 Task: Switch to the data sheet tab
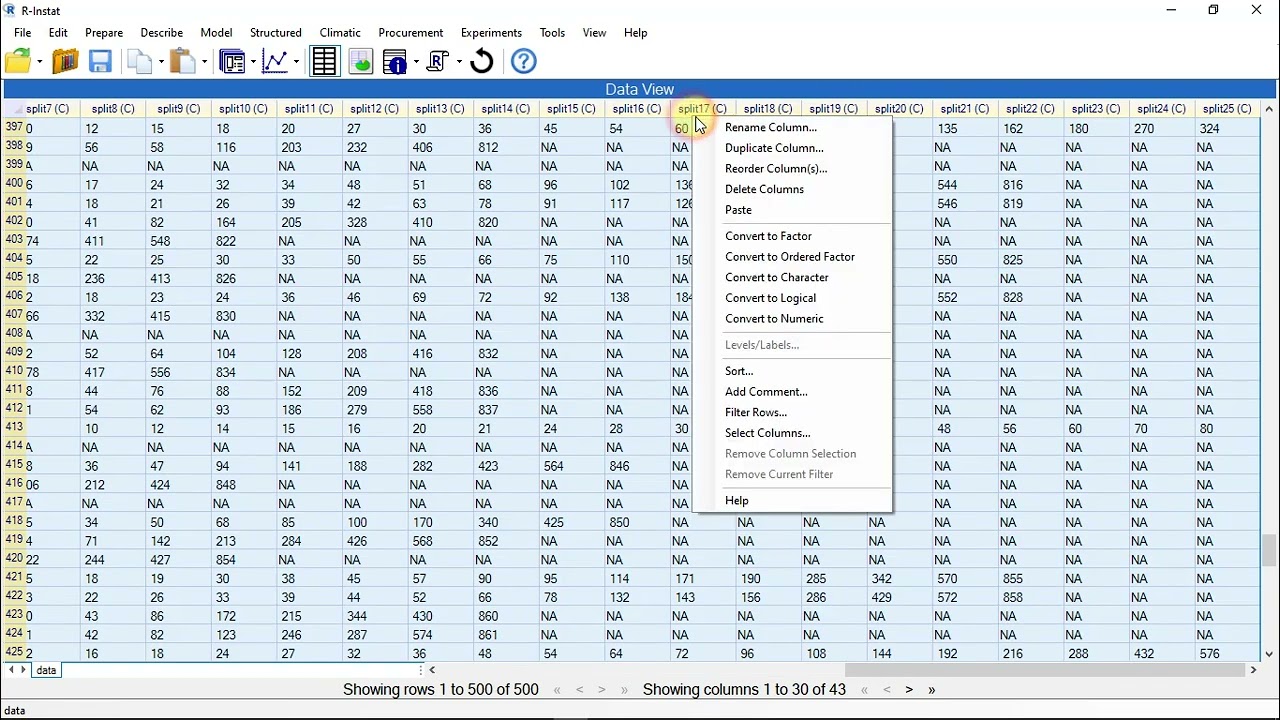pos(46,671)
